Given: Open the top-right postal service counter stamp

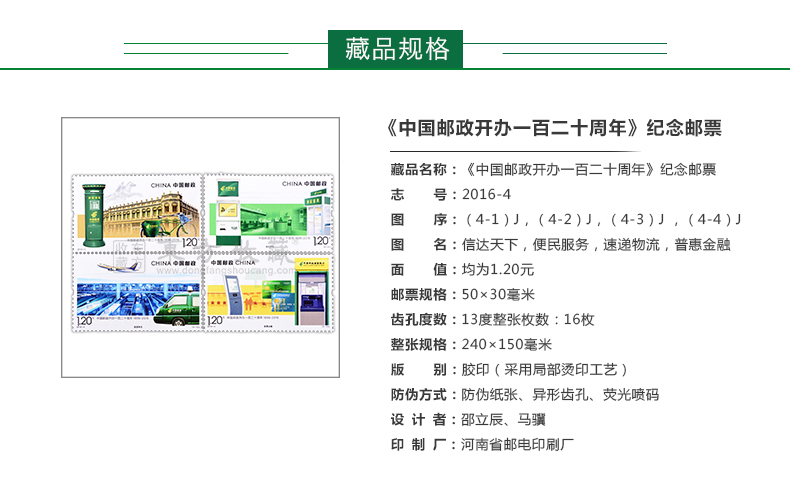Looking at the screenshot, I should [x=268, y=211].
